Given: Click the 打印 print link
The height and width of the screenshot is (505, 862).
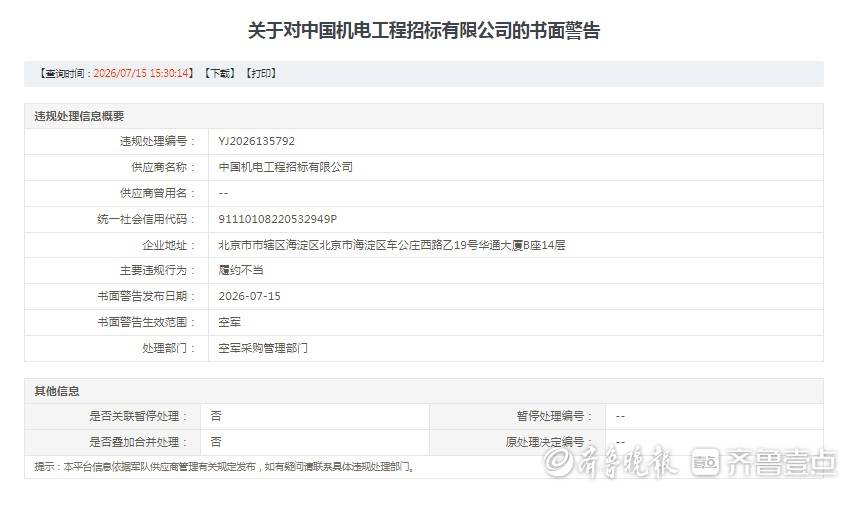Looking at the screenshot, I should click(x=261, y=74).
